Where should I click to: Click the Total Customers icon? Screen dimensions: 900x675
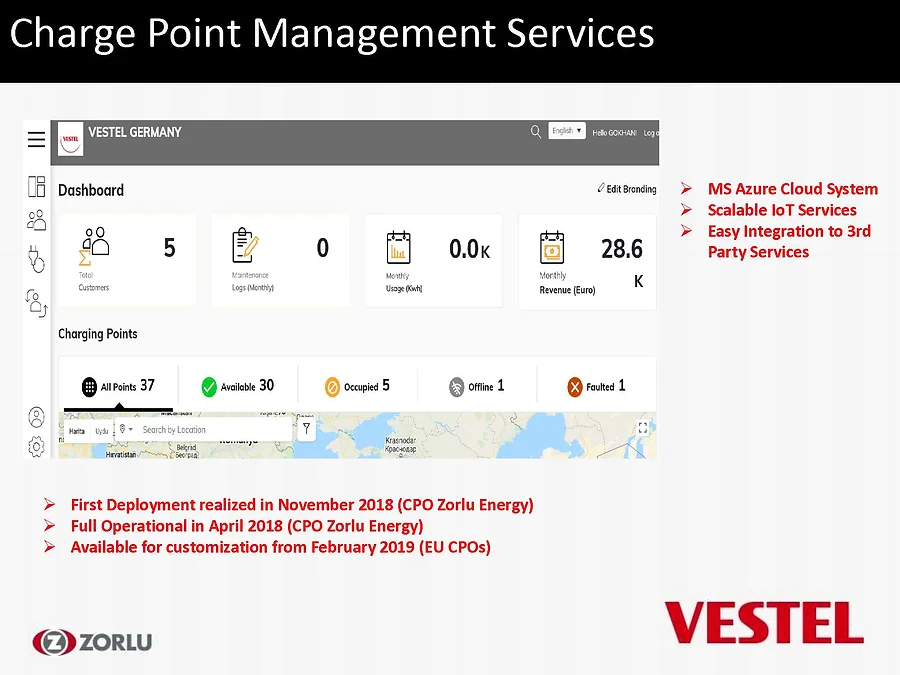(94, 246)
